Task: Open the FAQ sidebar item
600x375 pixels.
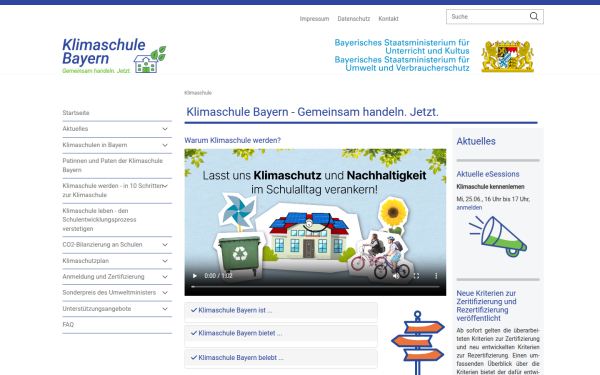Action: [68, 324]
